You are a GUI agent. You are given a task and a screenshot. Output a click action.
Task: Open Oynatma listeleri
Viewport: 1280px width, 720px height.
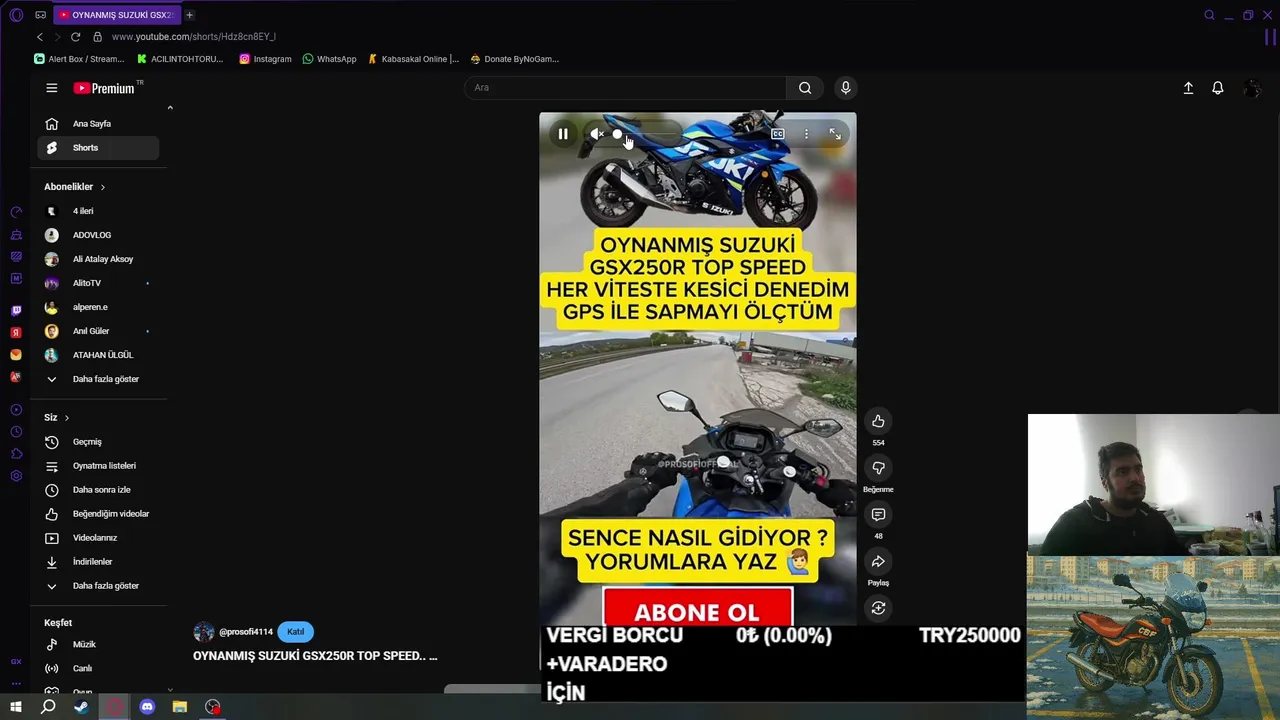pyautogui.click(x=98, y=466)
